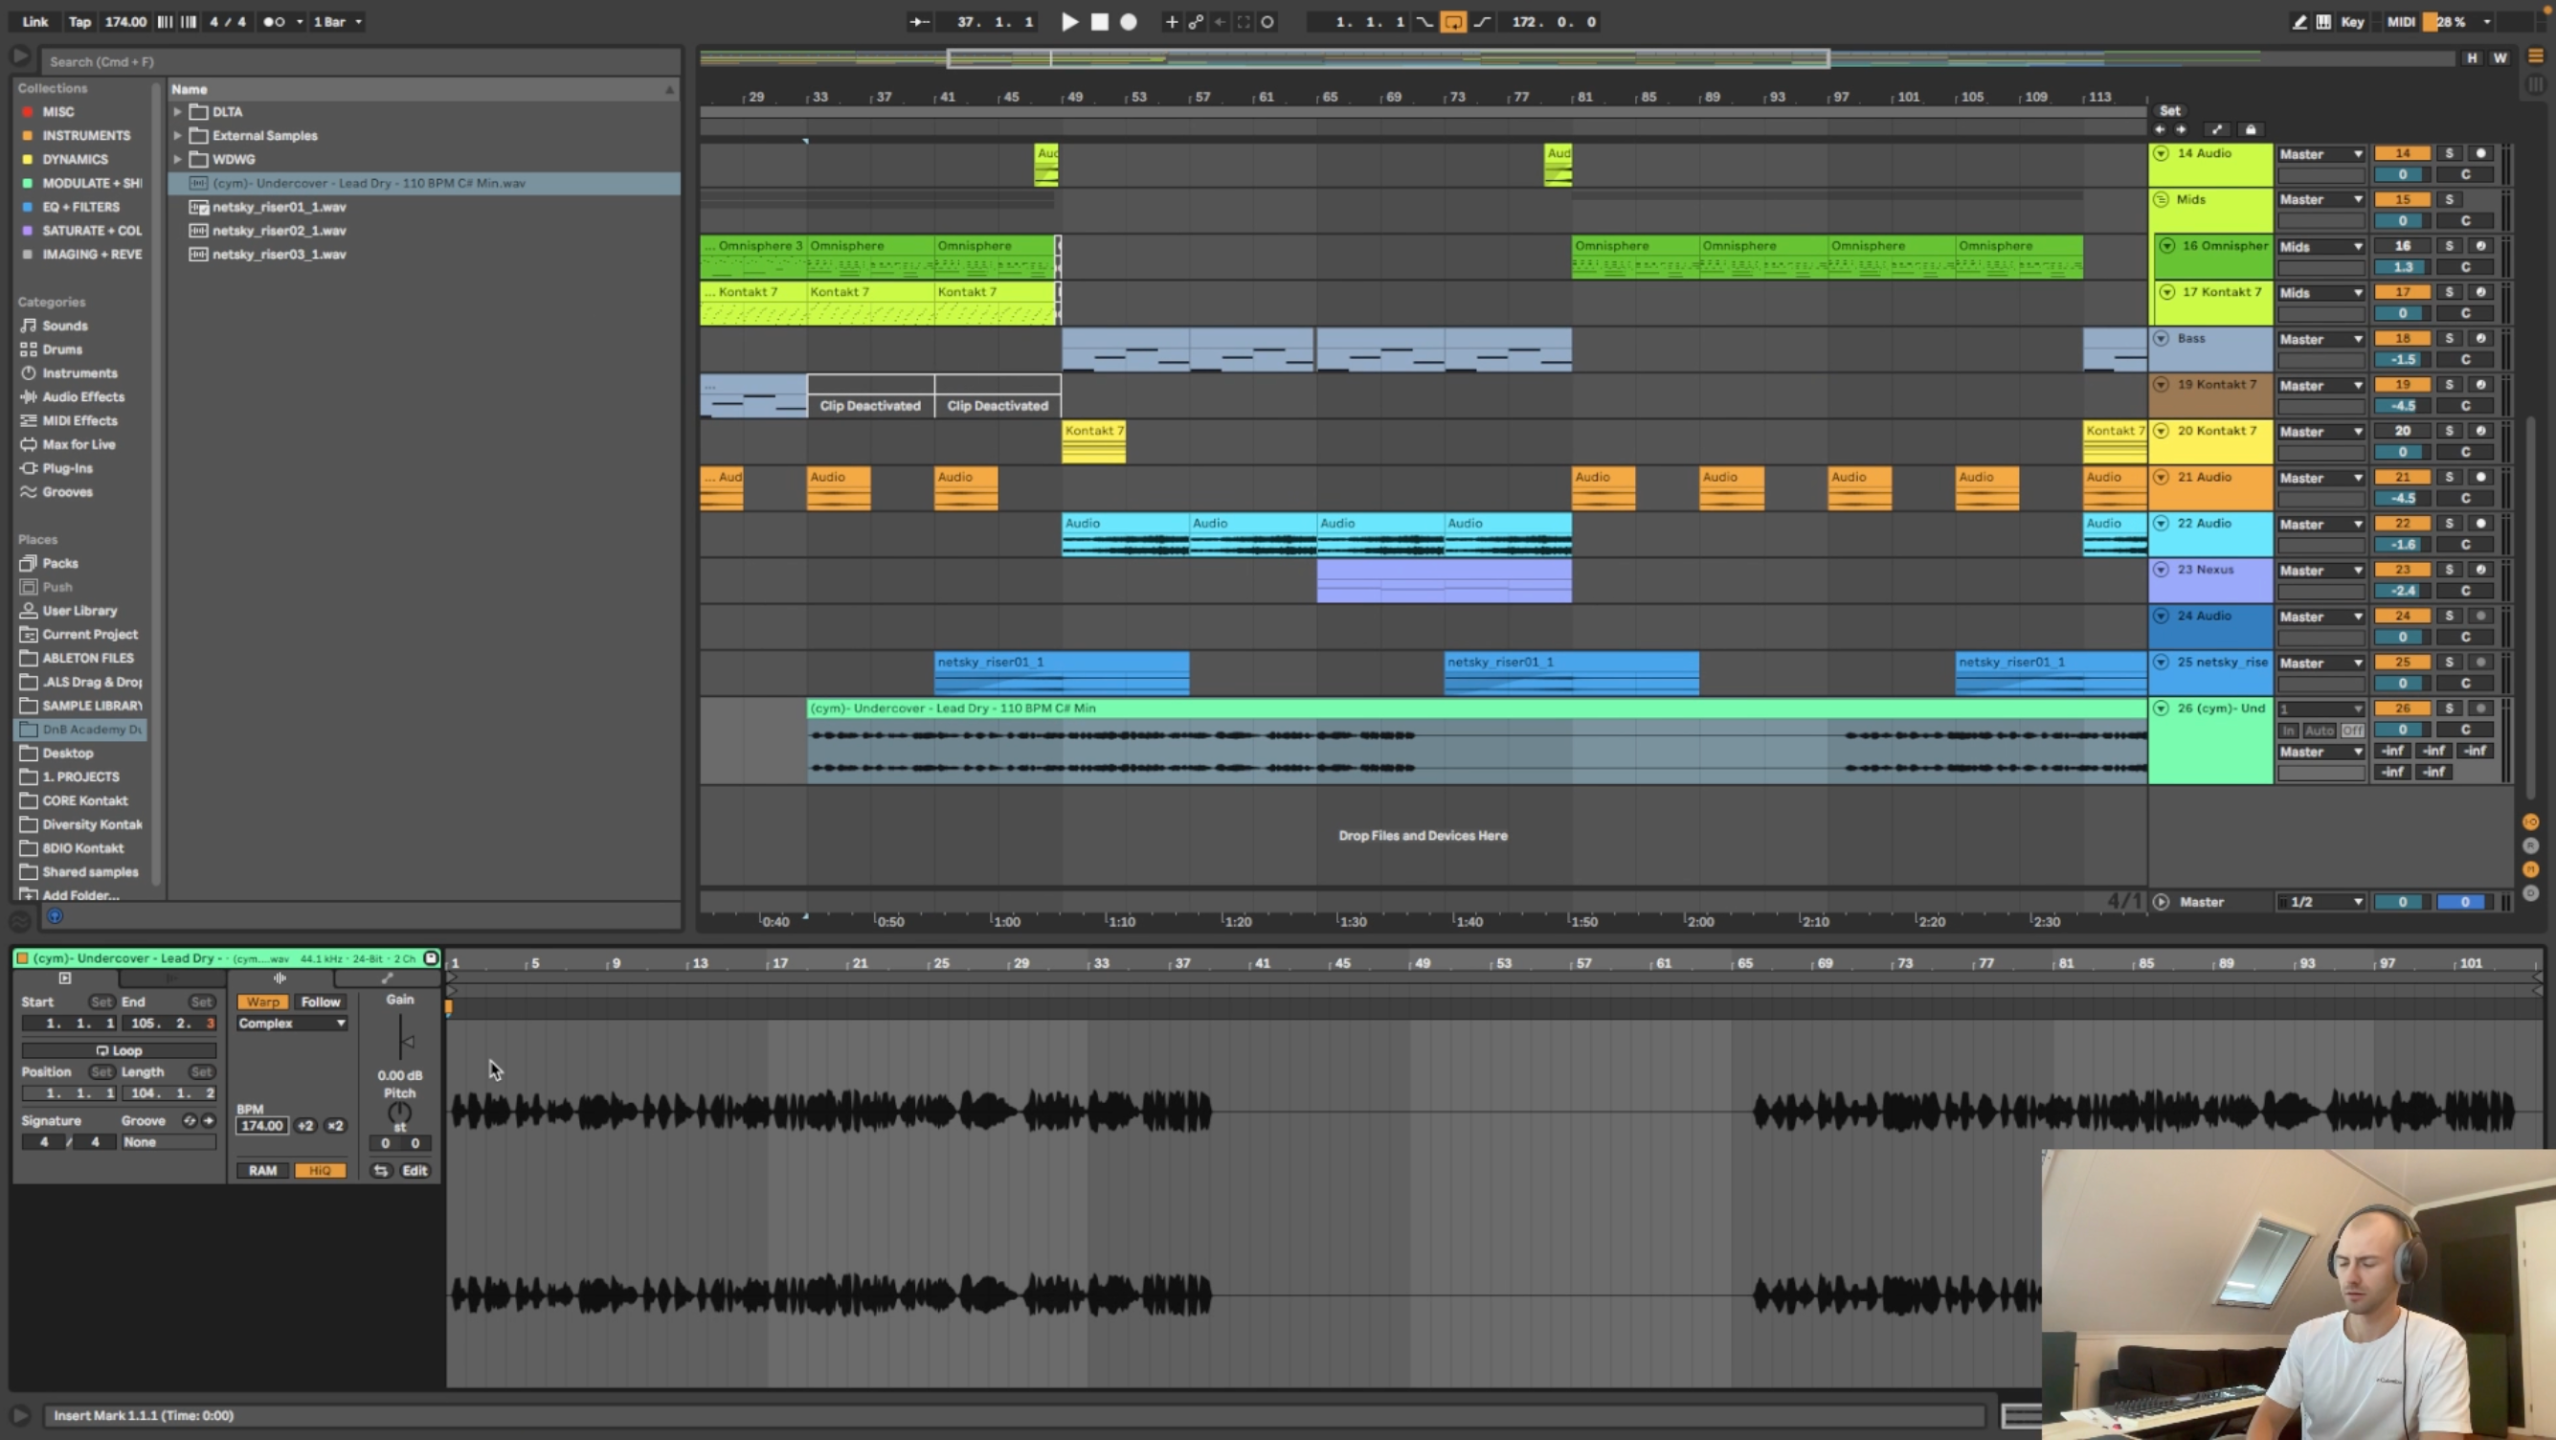Image resolution: width=2556 pixels, height=1440 pixels.
Task: Click the Reverse sample button in clip view
Action: (381, 1170)
